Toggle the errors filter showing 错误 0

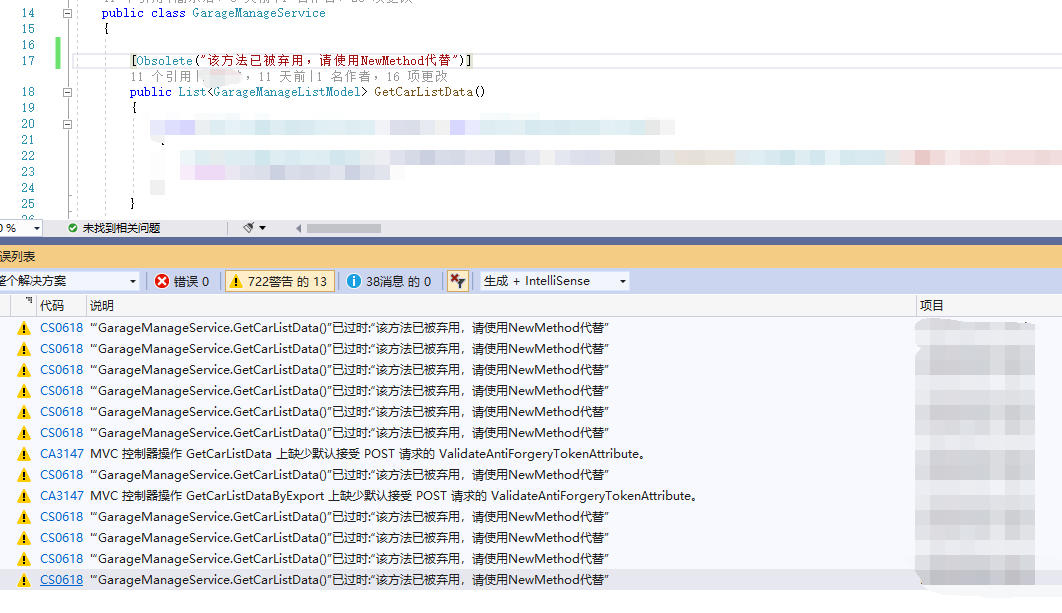[181, 281]
